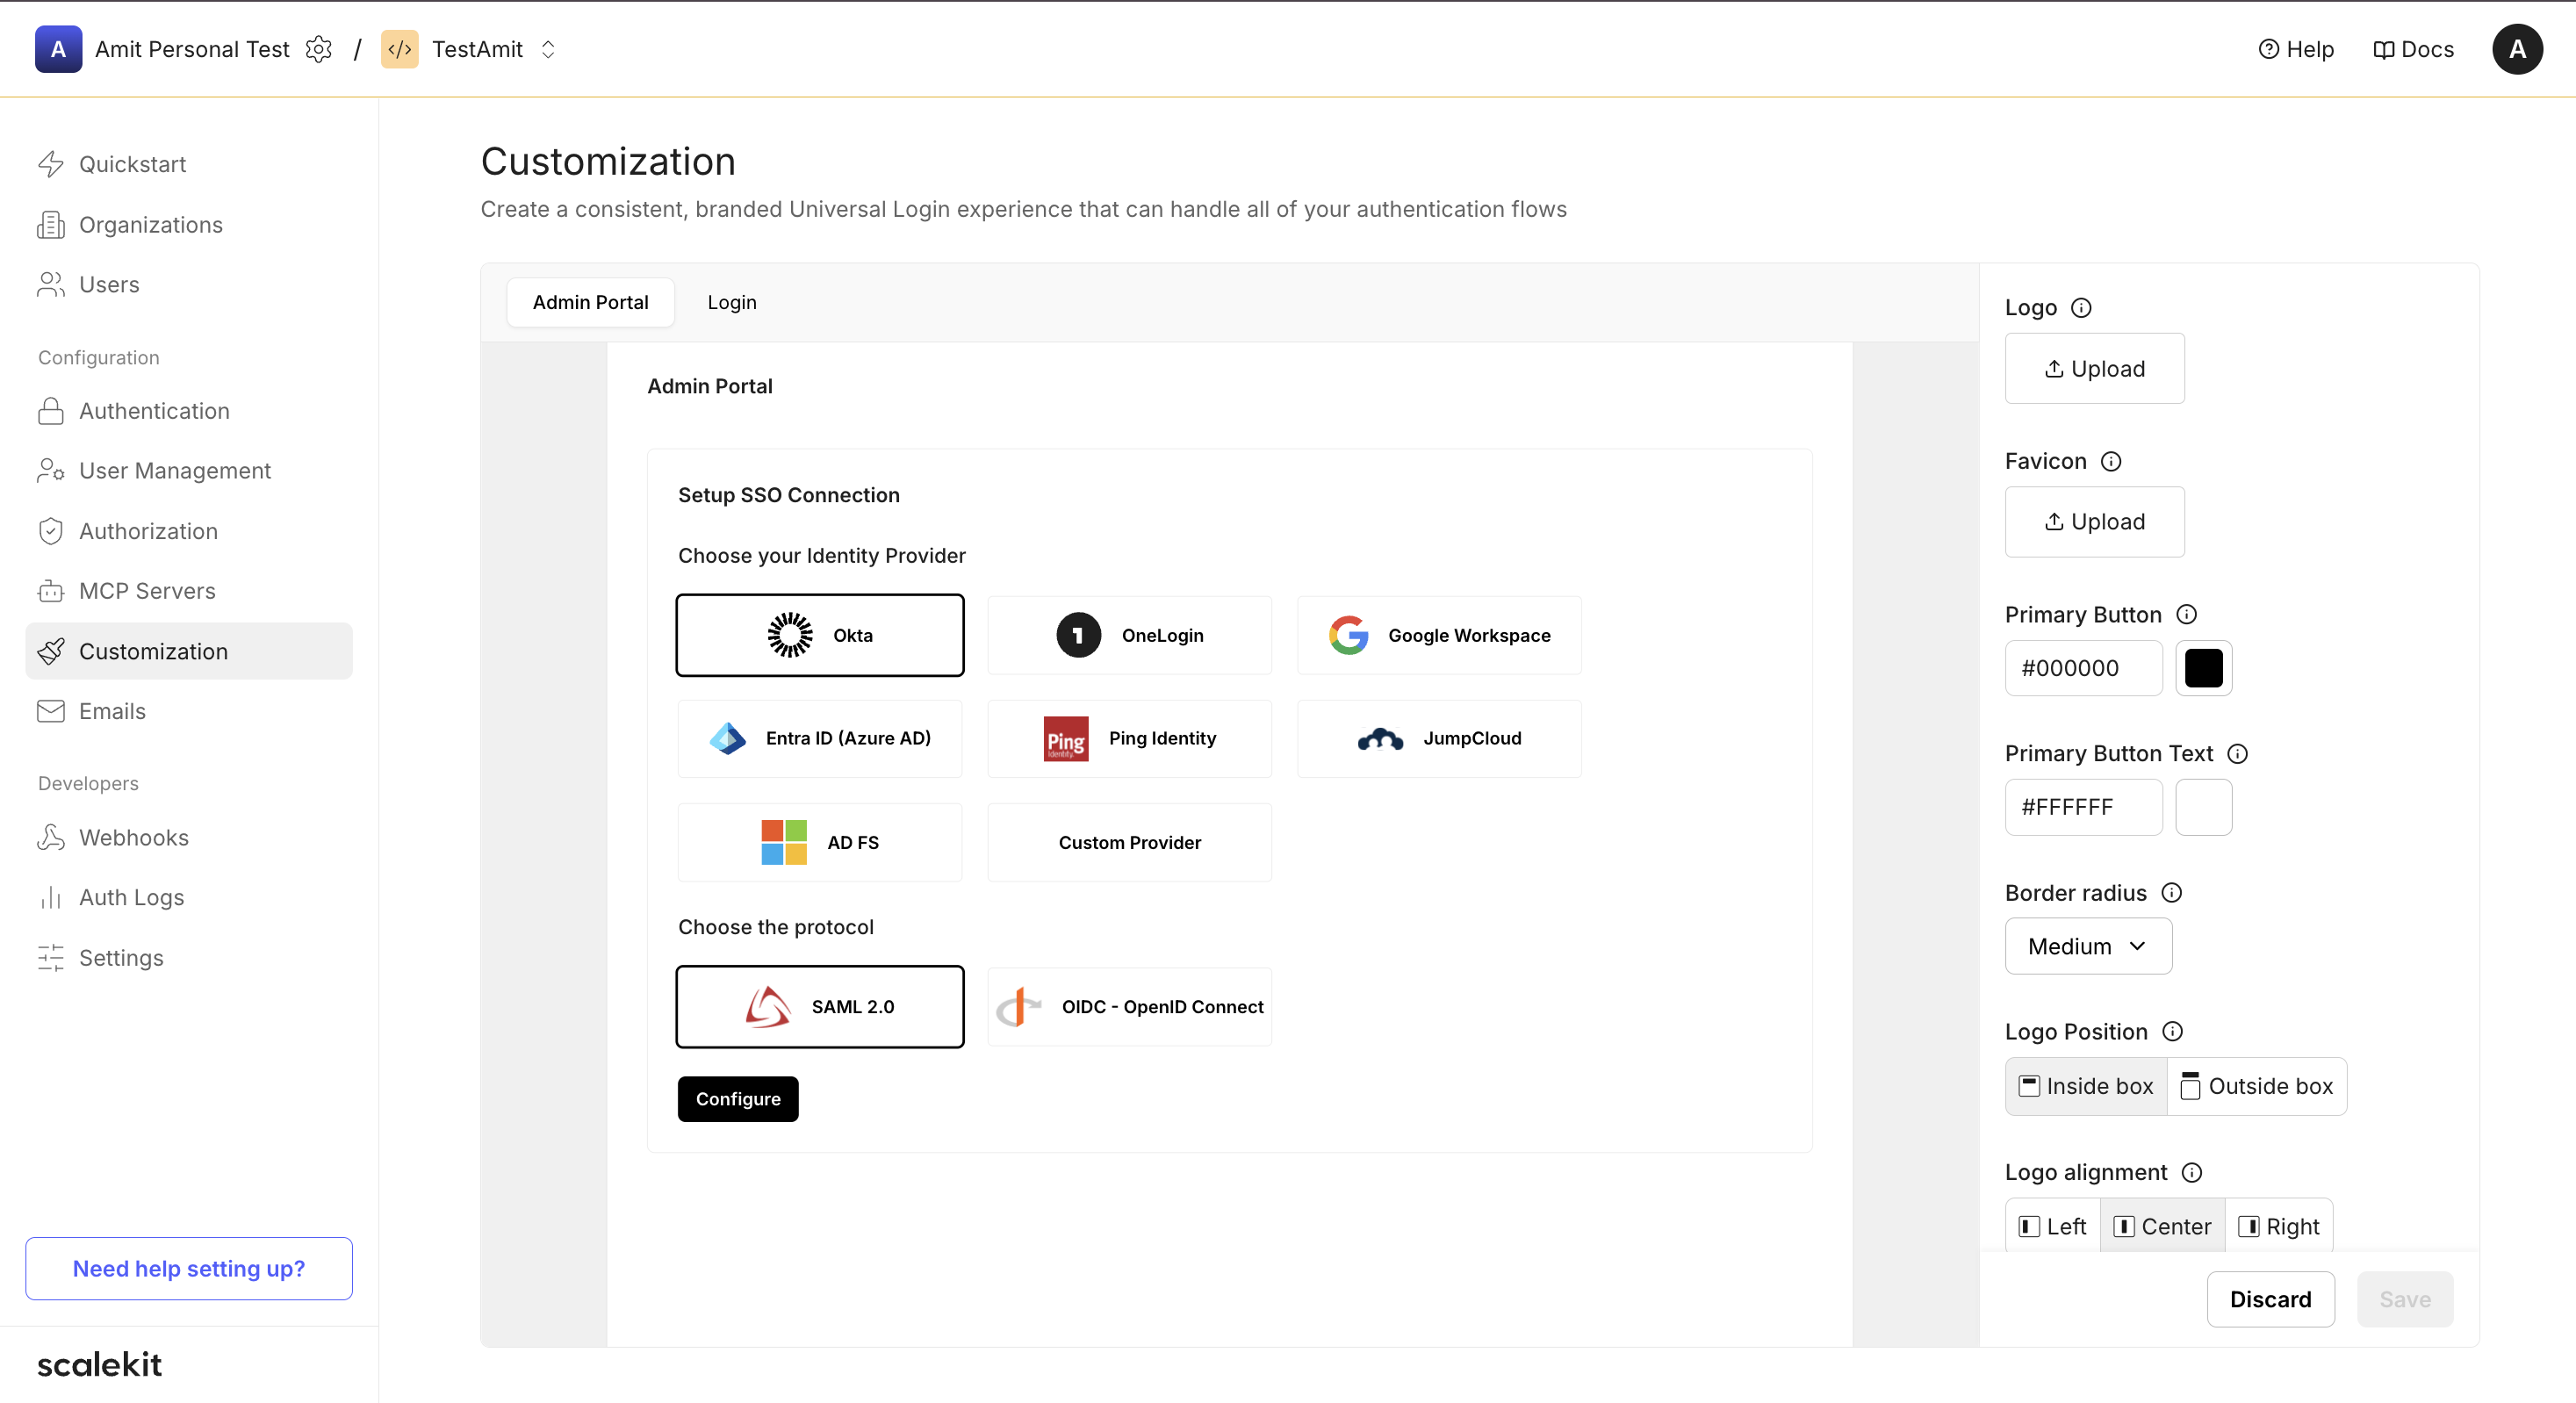This screenshot has height=1403, width=2576.
Task: Click the Webhooks icon
Action: 51,837
